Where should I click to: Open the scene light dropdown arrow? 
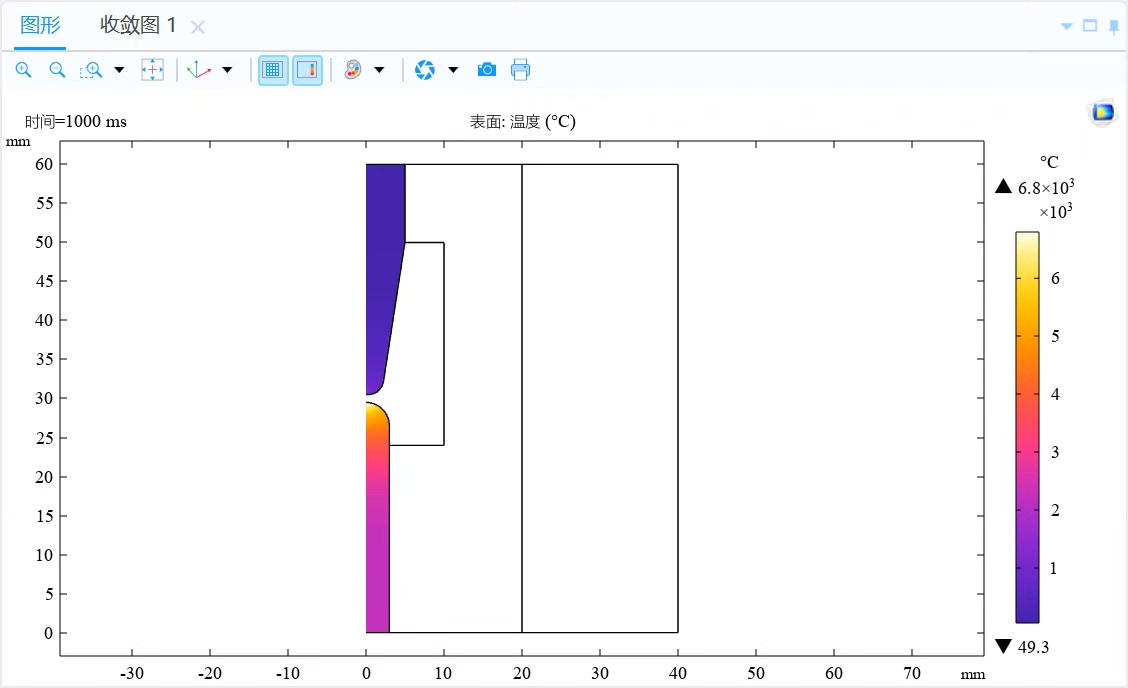[x=379, y=70]
